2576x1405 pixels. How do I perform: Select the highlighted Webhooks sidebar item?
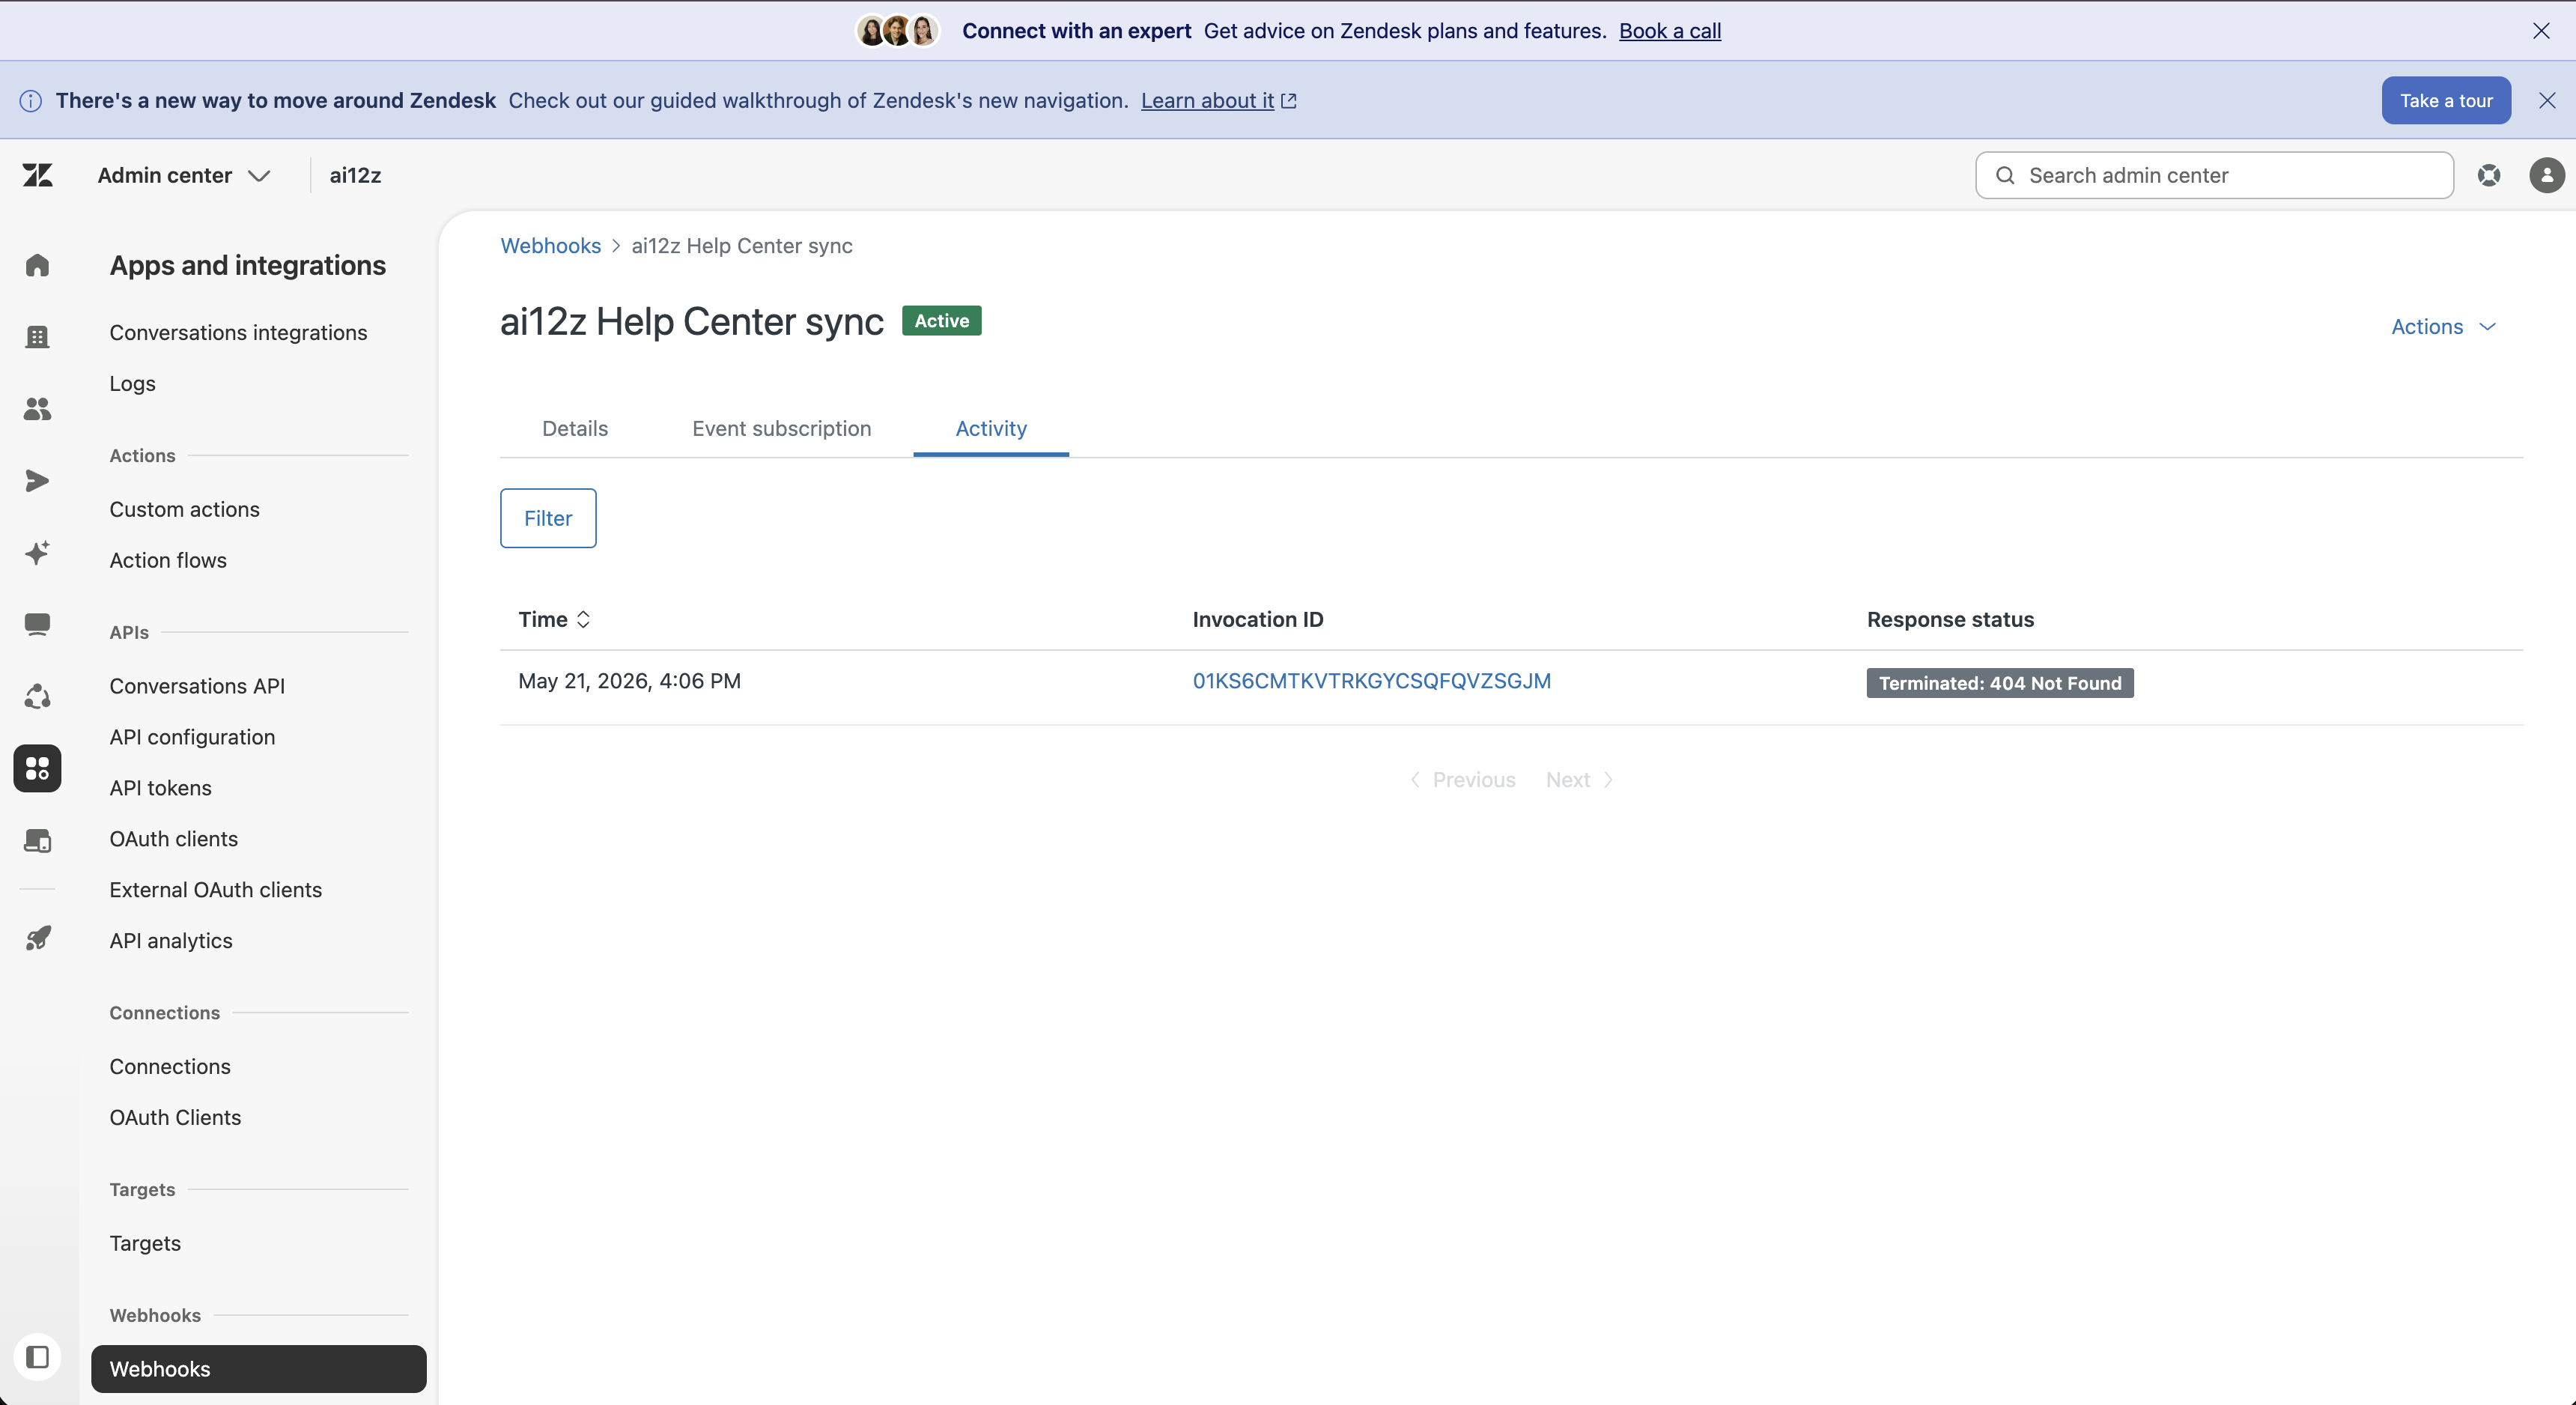258,1369
